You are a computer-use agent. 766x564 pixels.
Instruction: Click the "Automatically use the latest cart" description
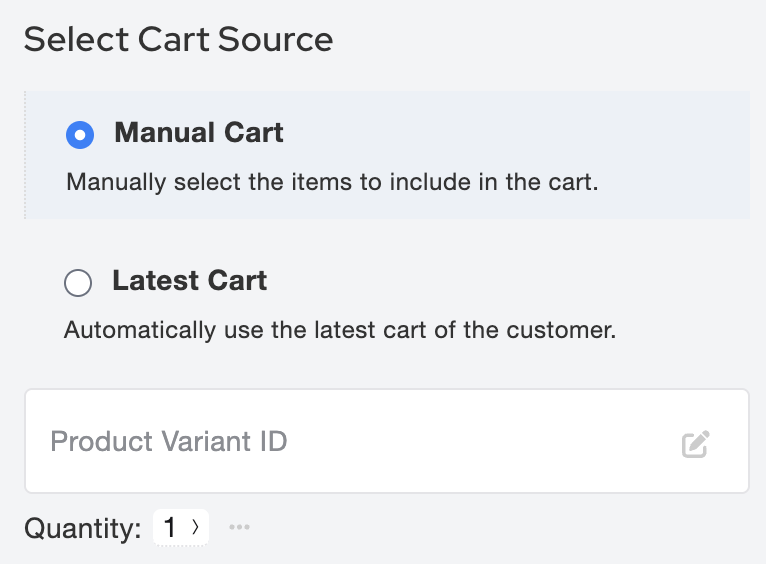coord(339,330)
